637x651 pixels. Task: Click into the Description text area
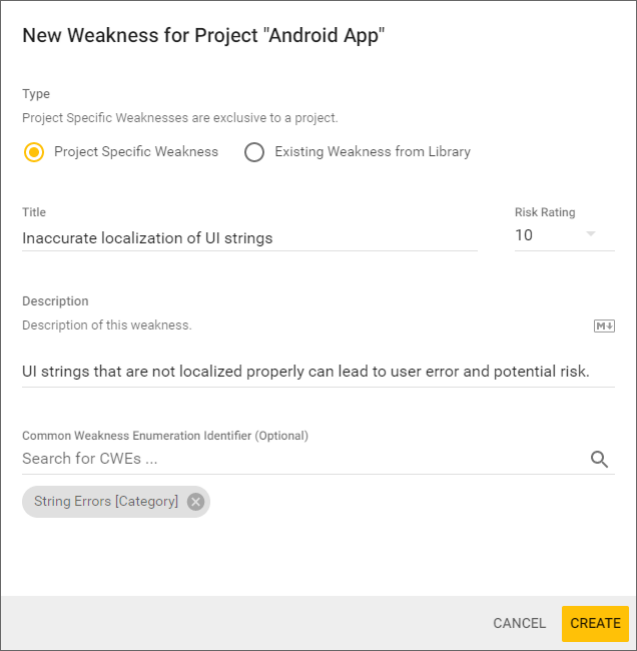306,372
